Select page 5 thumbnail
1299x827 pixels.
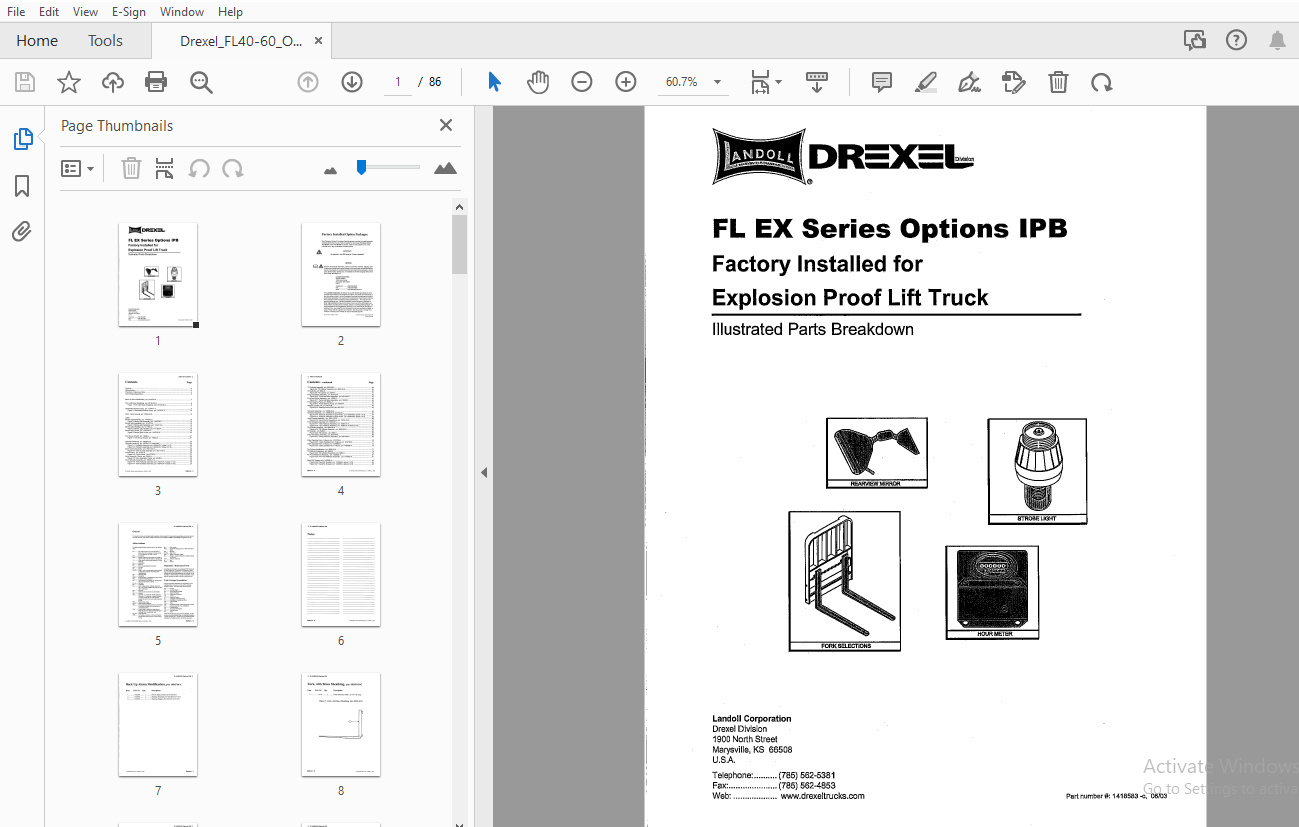(158, 575)
